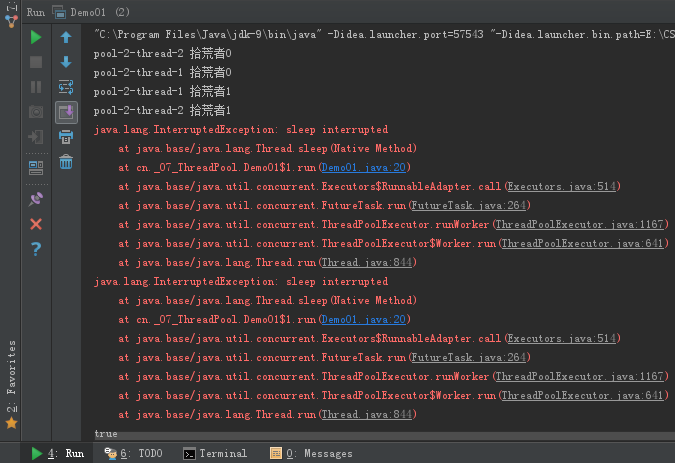Click the Down the Stack Trace arrow
Image resolution: width=675 pixels, height=463 pixels.
[x=66, y=62]
